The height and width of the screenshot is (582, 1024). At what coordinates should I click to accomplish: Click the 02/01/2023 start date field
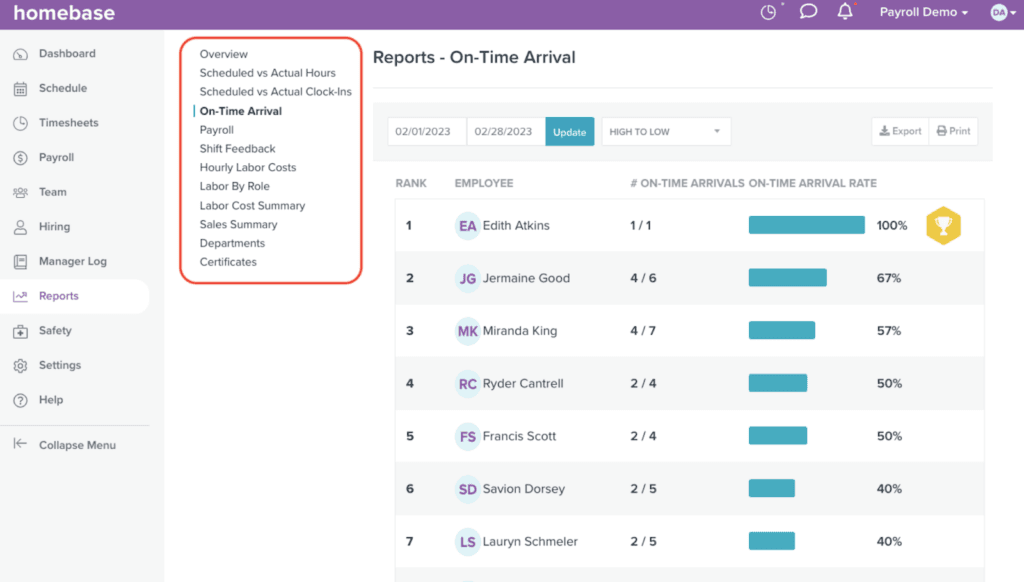point(427,131)
